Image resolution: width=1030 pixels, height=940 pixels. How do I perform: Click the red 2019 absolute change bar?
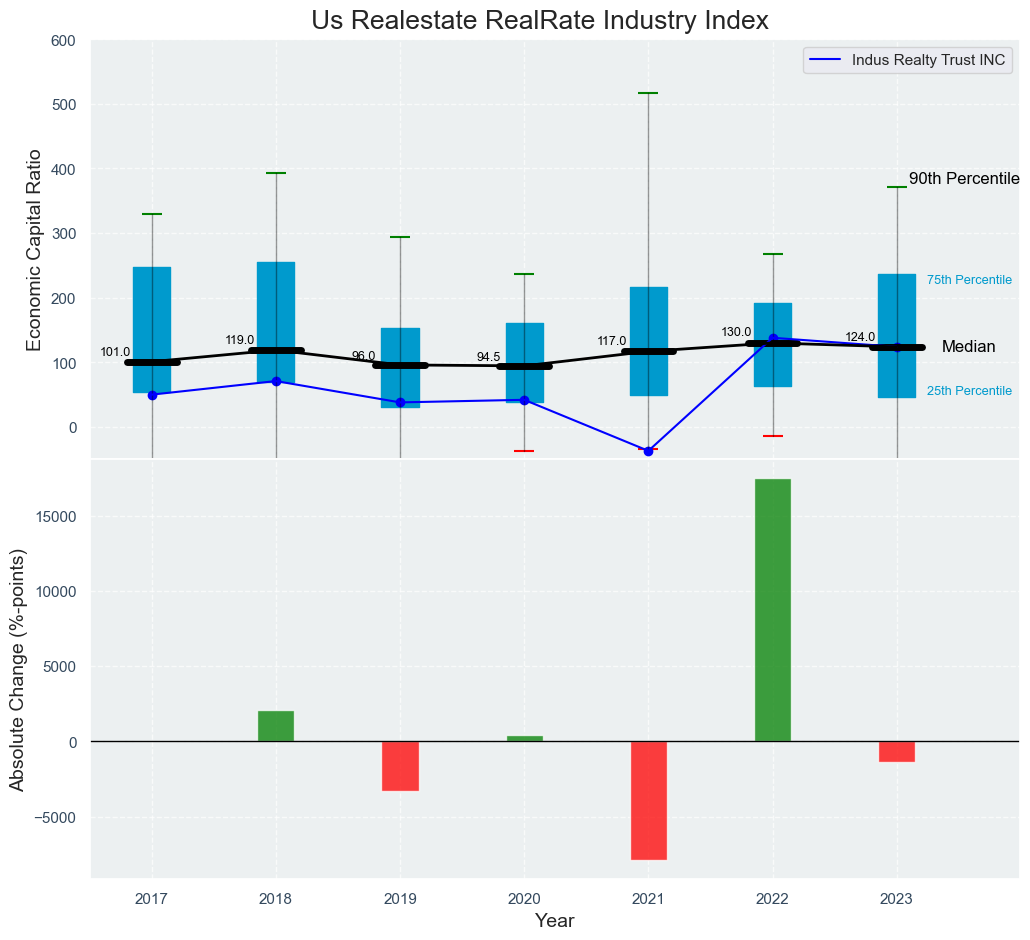(400, 766)
